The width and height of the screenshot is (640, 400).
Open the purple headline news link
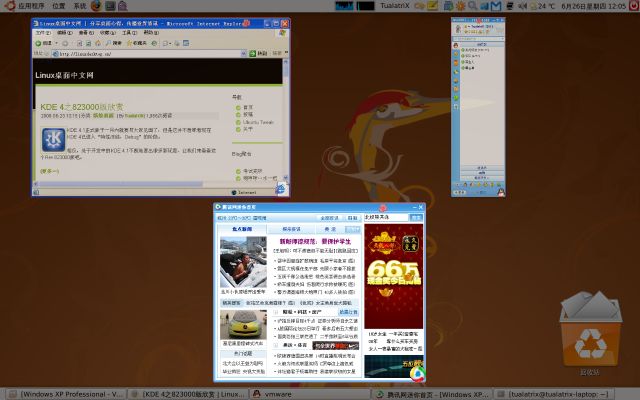pyautogui.click(x=315, y=242)
